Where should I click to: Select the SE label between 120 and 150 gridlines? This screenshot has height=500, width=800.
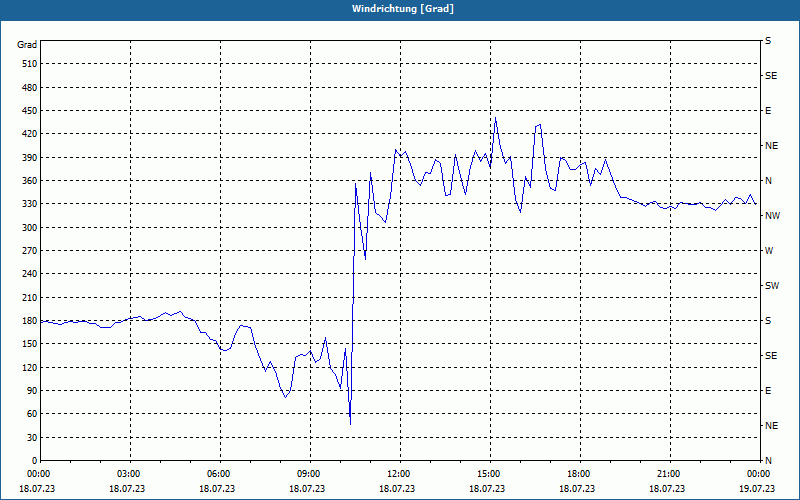[x=771, y=356]
